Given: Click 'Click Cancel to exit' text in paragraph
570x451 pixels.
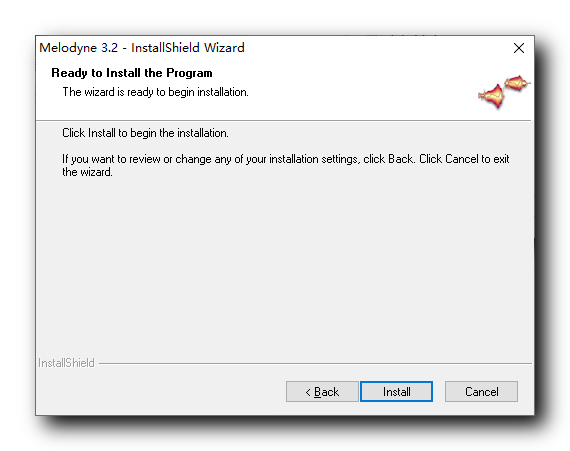Looking at the screenshot, I should click(464, 159).
